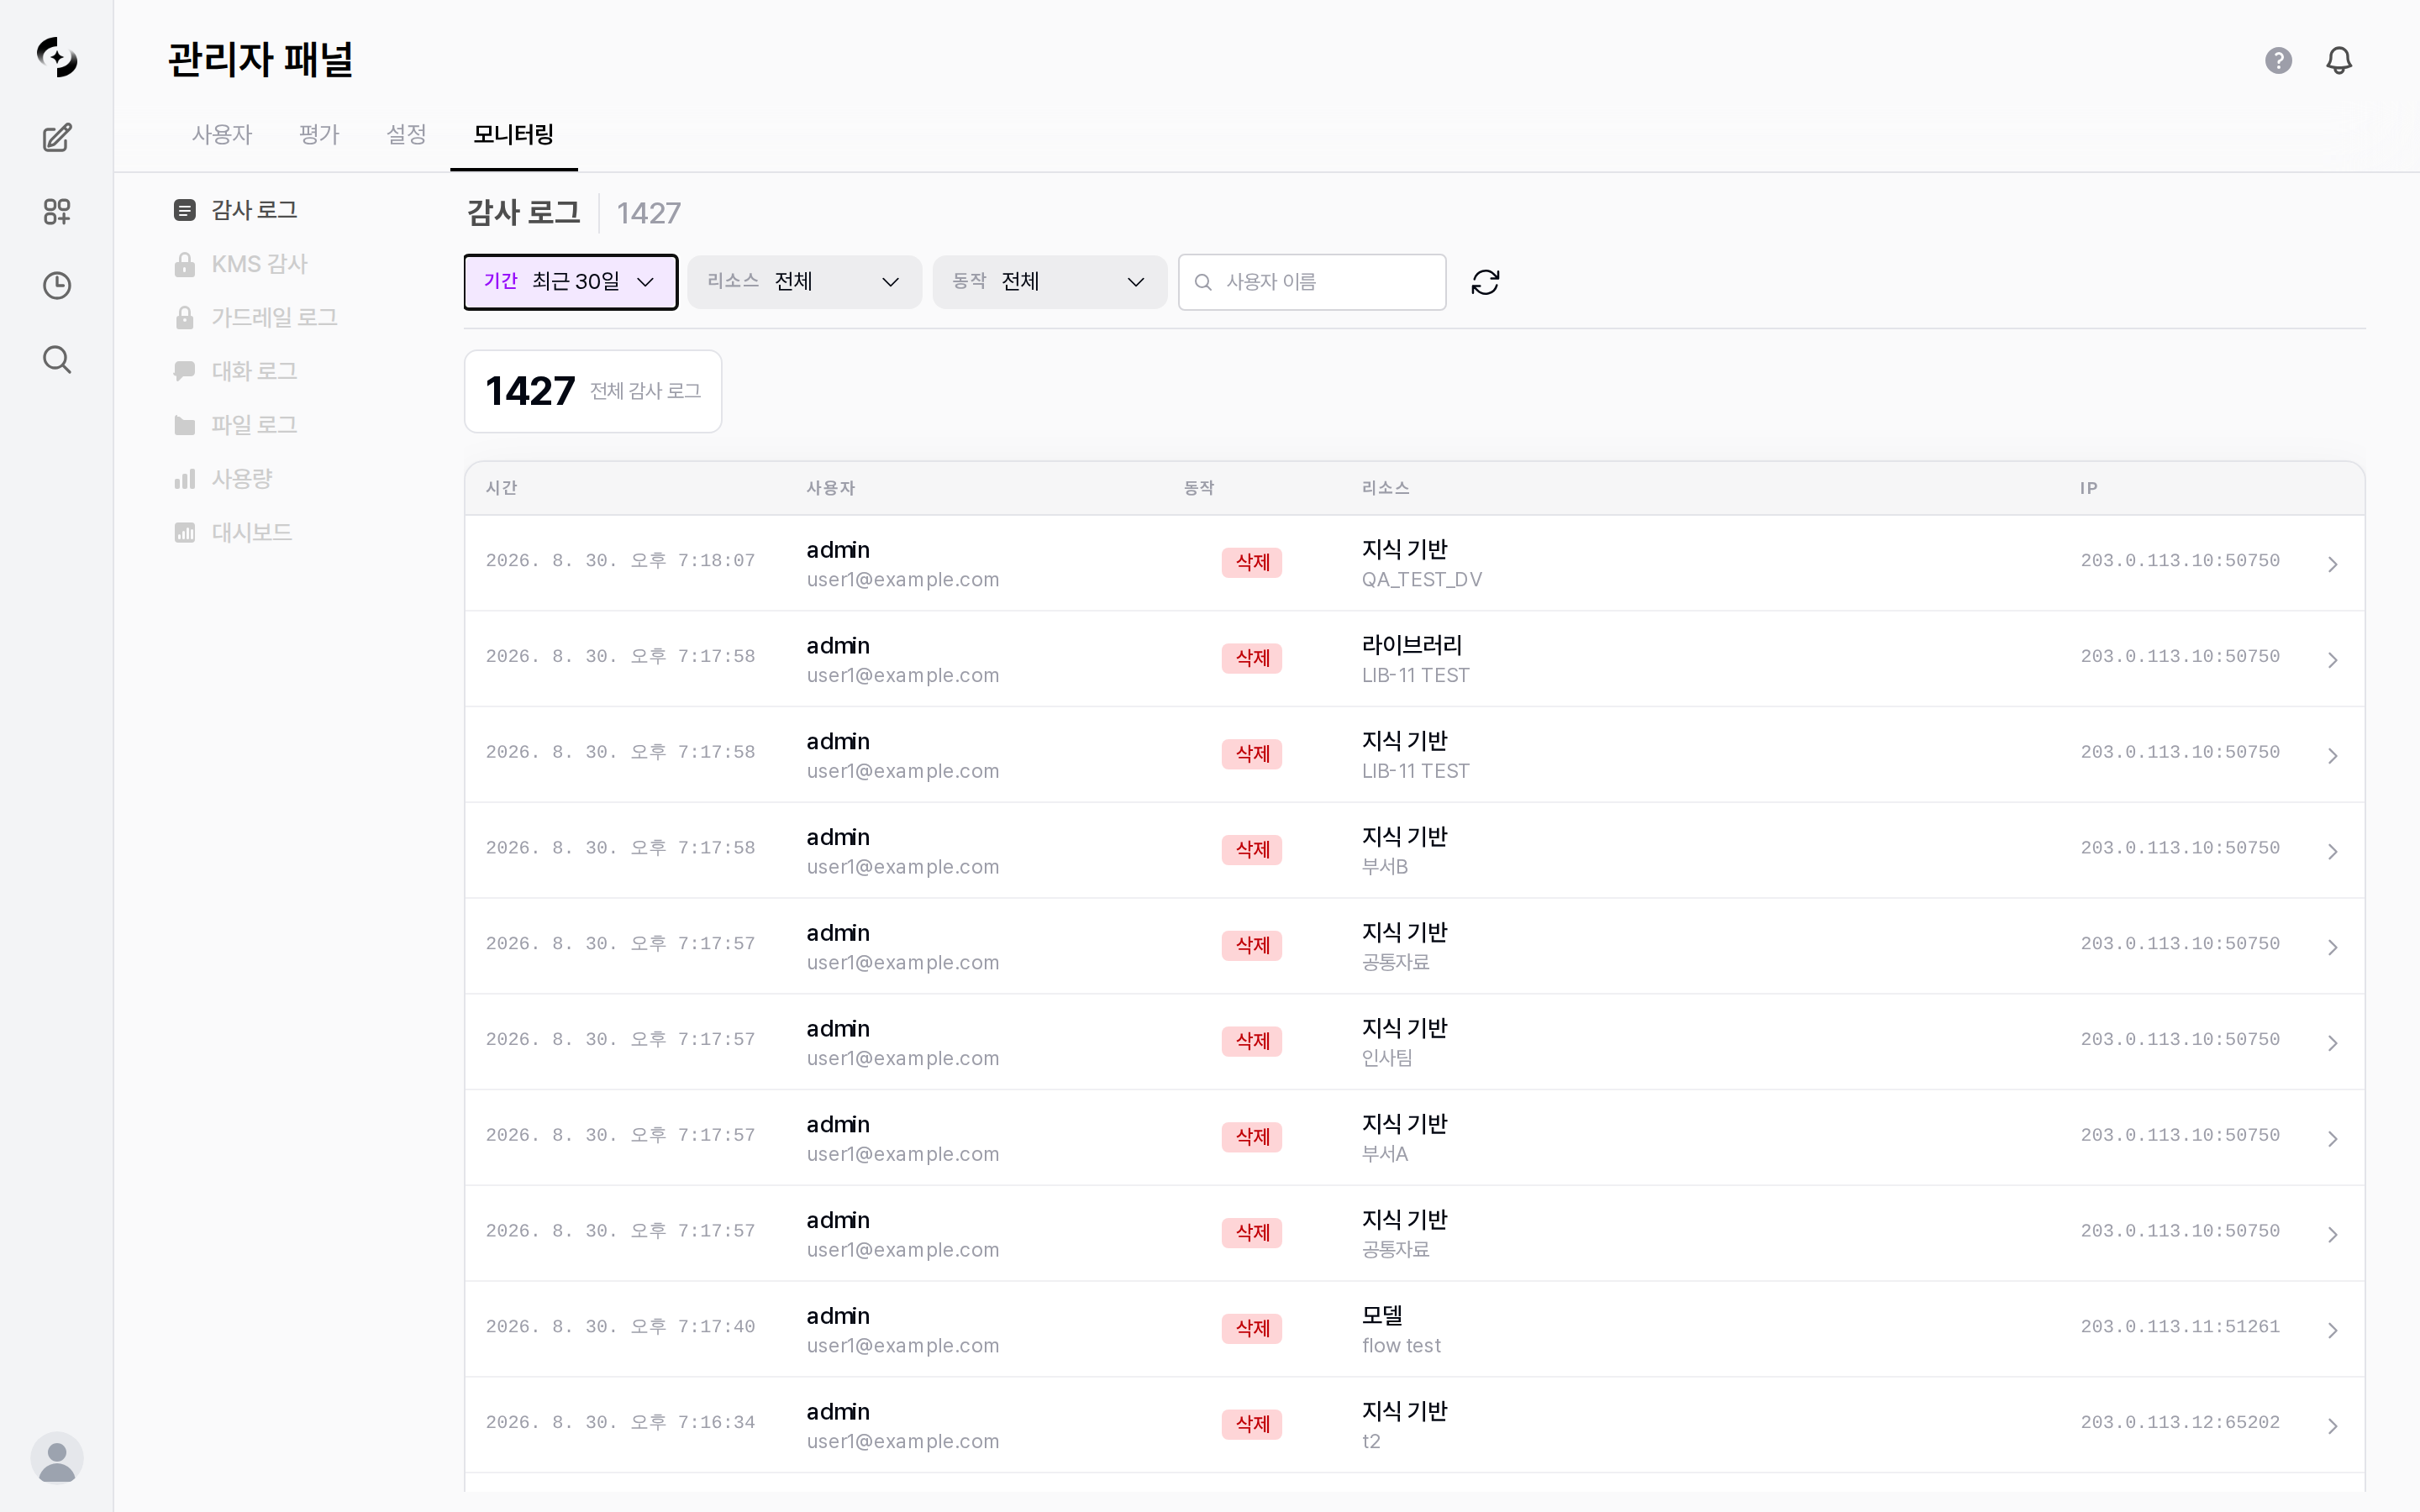Screen dimensions: 2420x1512
Task: Click resource name QA_TEST_DV
Action: tap(1422, 580)
